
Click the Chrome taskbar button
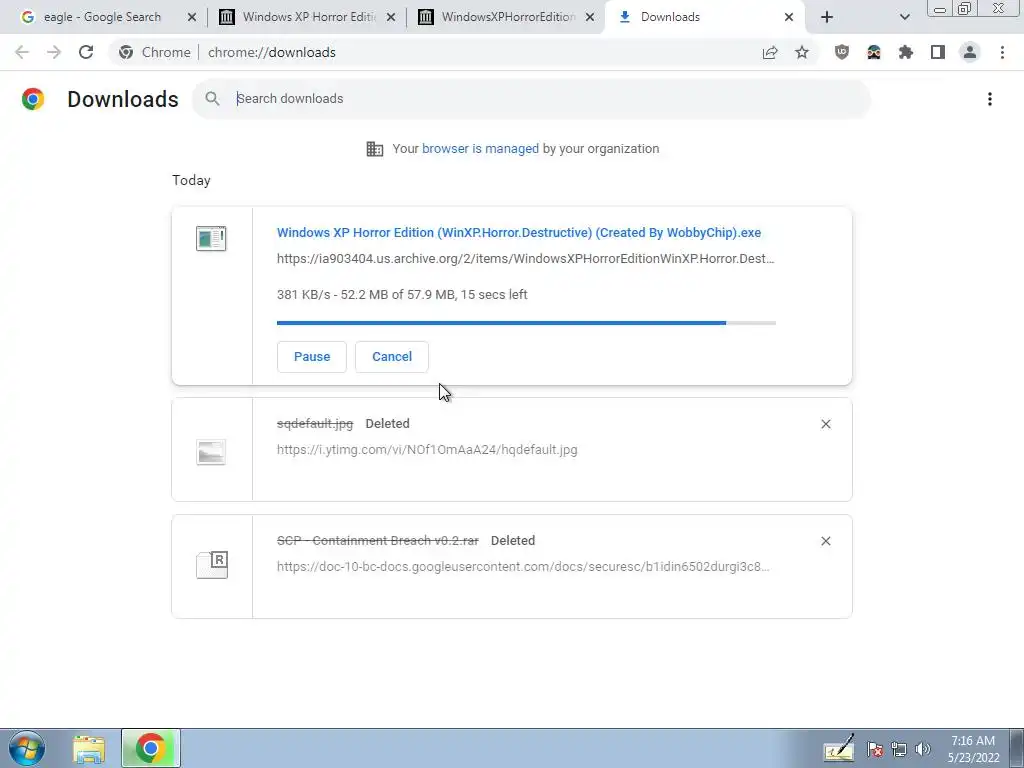[x=151, y=748]
